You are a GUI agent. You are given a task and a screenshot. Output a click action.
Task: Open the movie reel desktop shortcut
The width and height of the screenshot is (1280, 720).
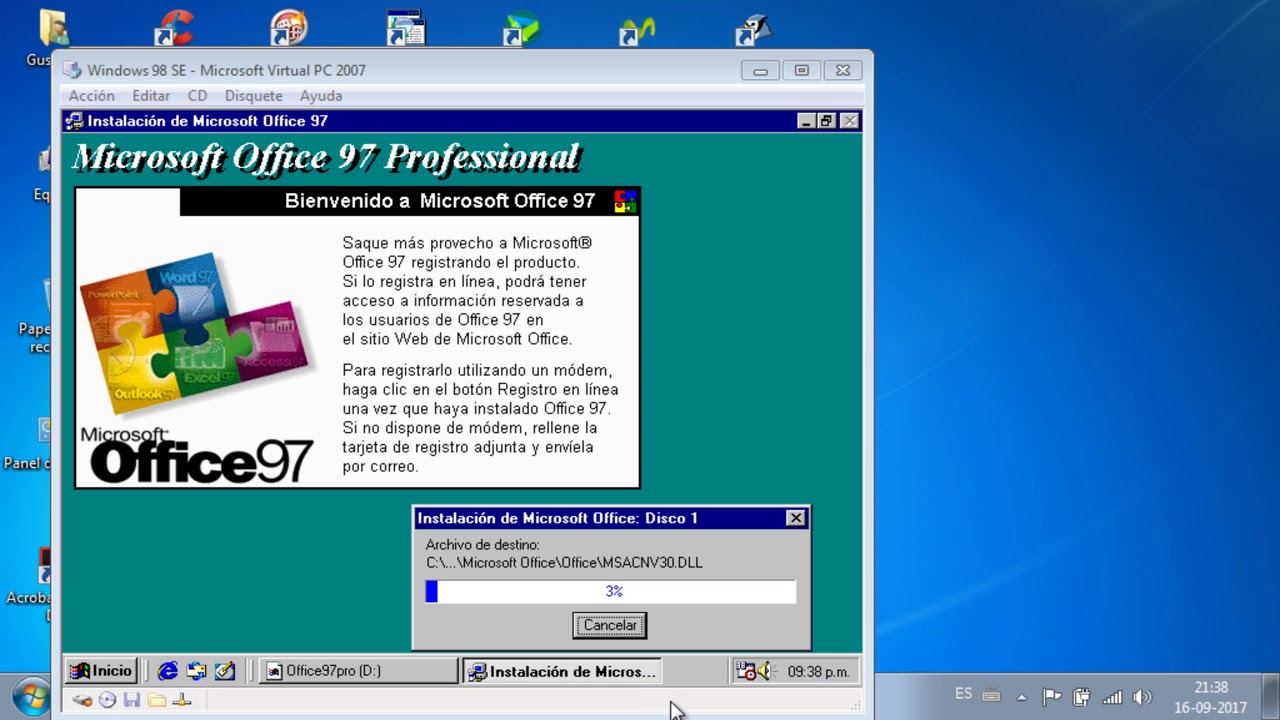click(x=289, y=27)
